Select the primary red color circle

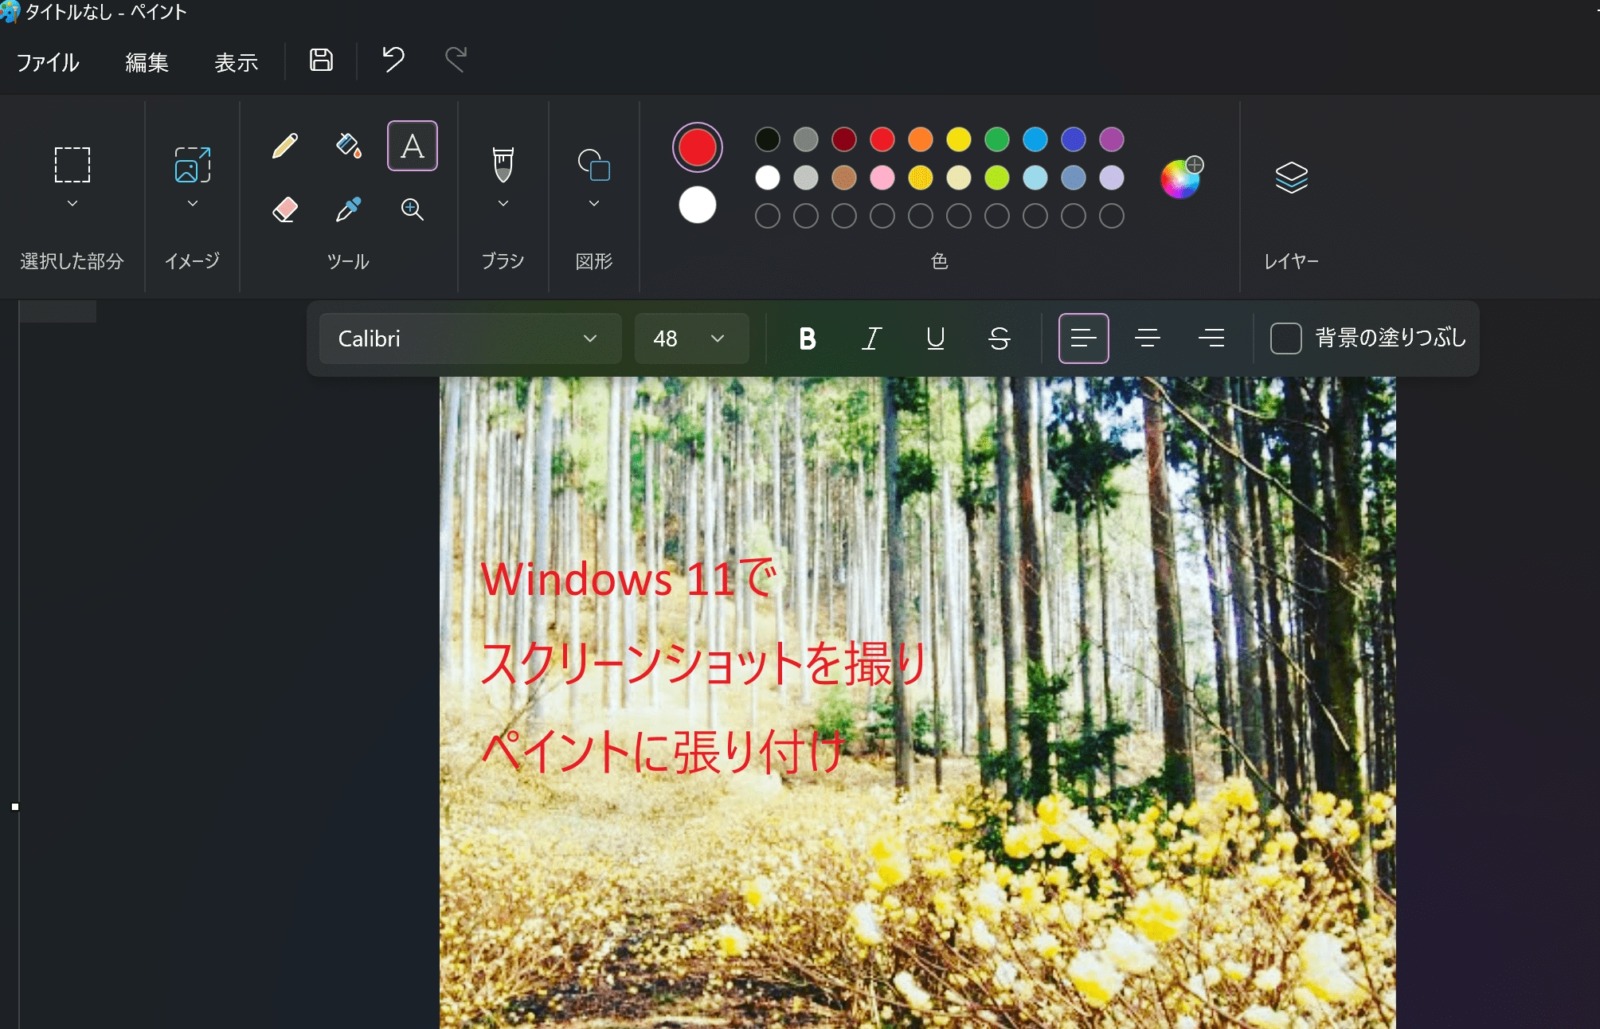click(x=697, y=148)
